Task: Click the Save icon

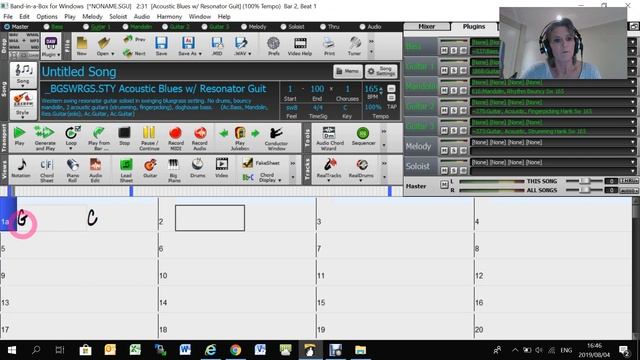Action: 161,46
